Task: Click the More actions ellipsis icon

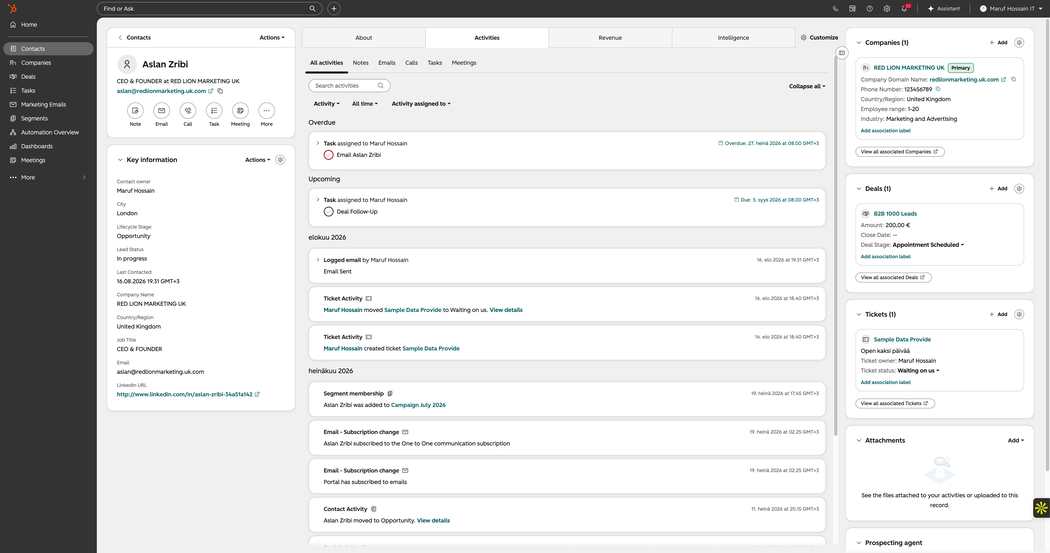Action: pos(267,110)
